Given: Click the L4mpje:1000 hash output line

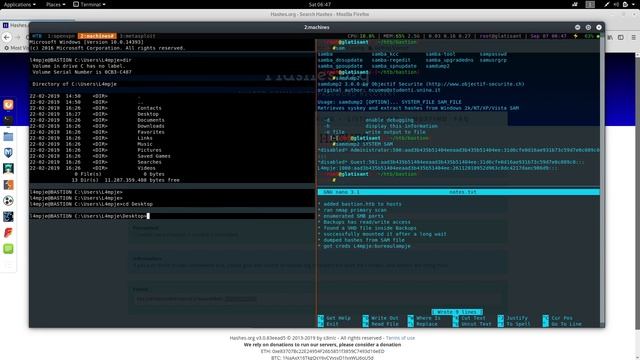Looking at the screenshot, I should [x=437, y=168].
